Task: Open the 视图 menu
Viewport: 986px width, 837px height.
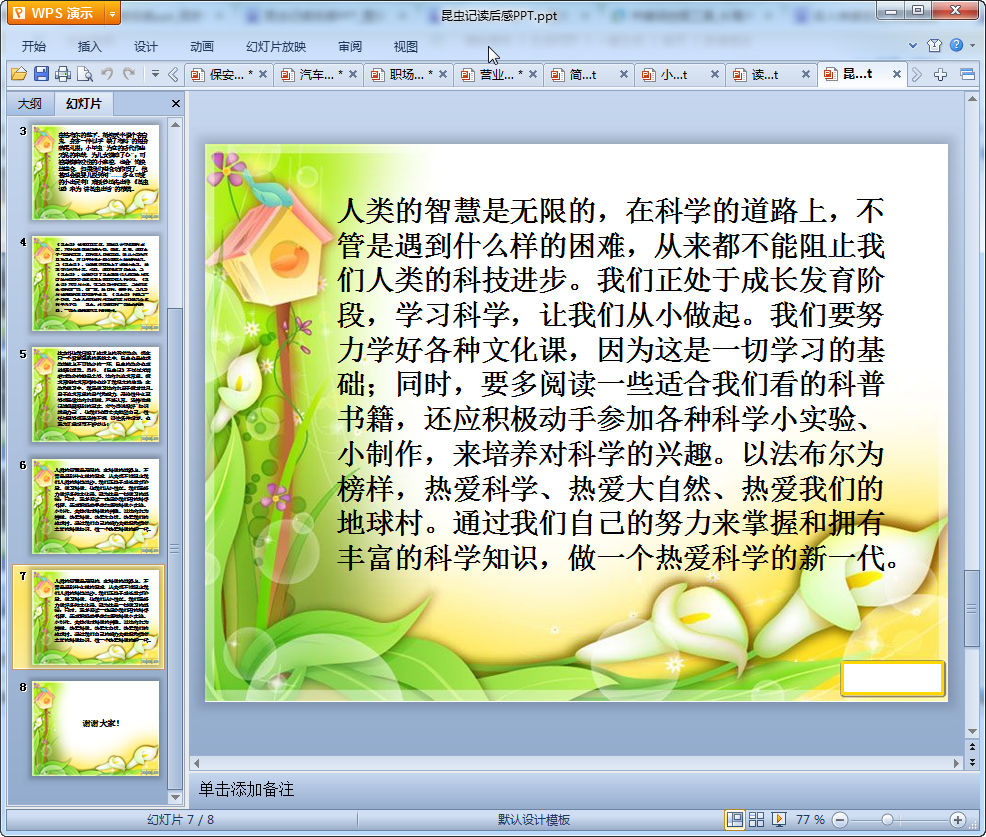Action: pos(406,46)
